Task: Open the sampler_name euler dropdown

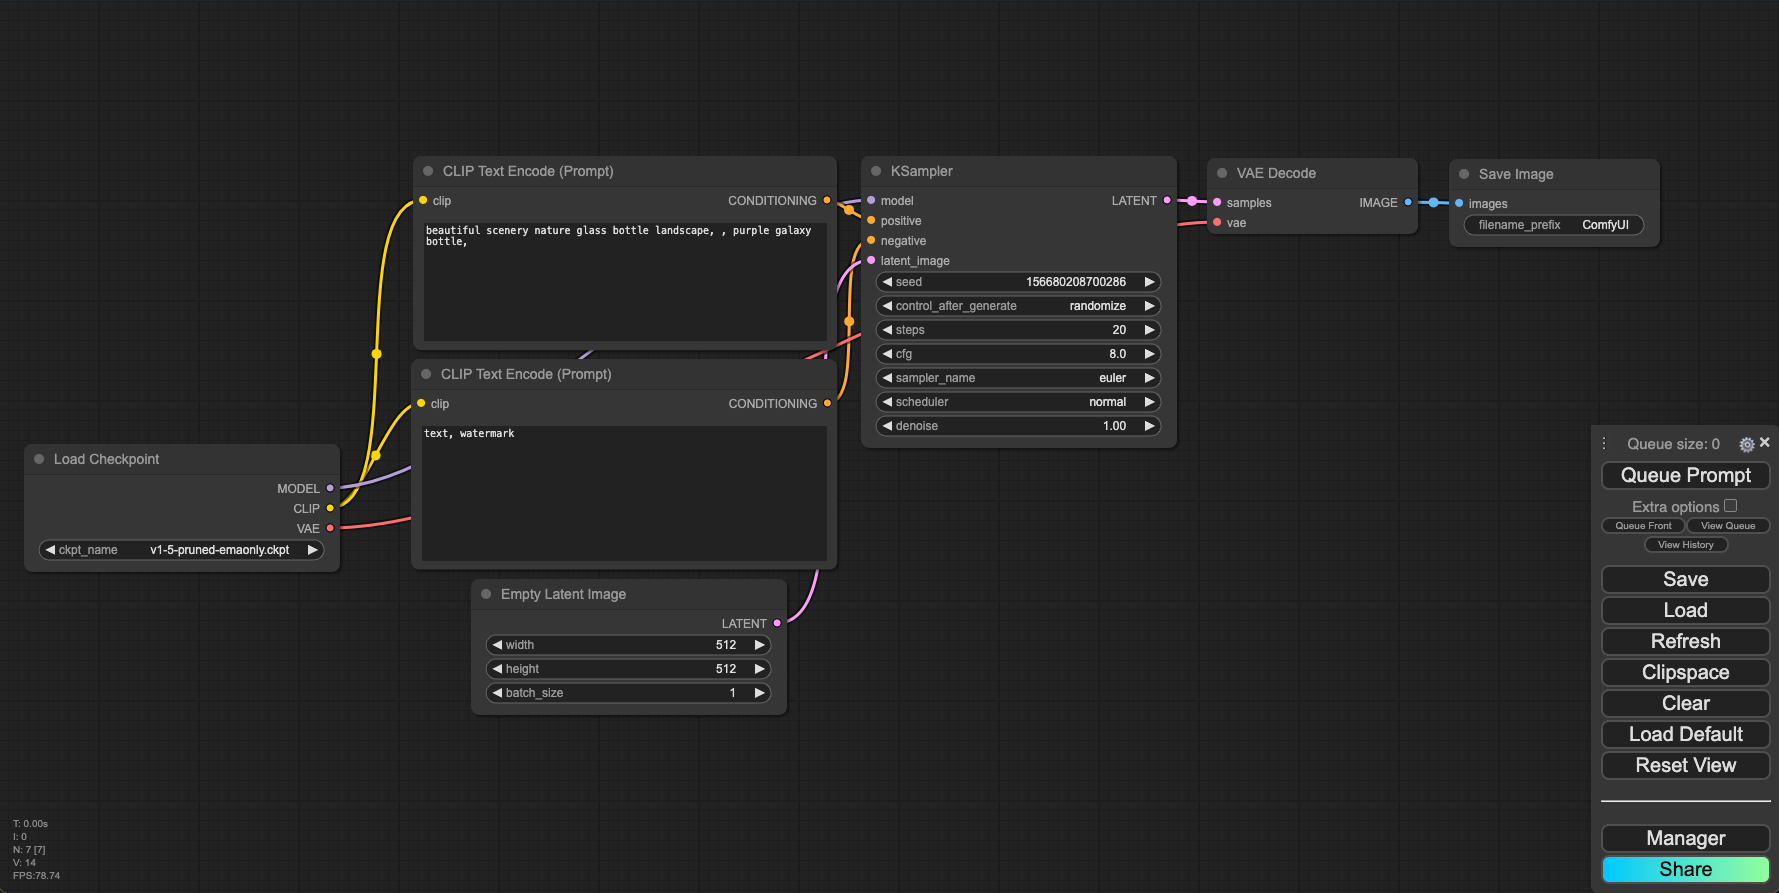Action: click(x=1018, y=378)
